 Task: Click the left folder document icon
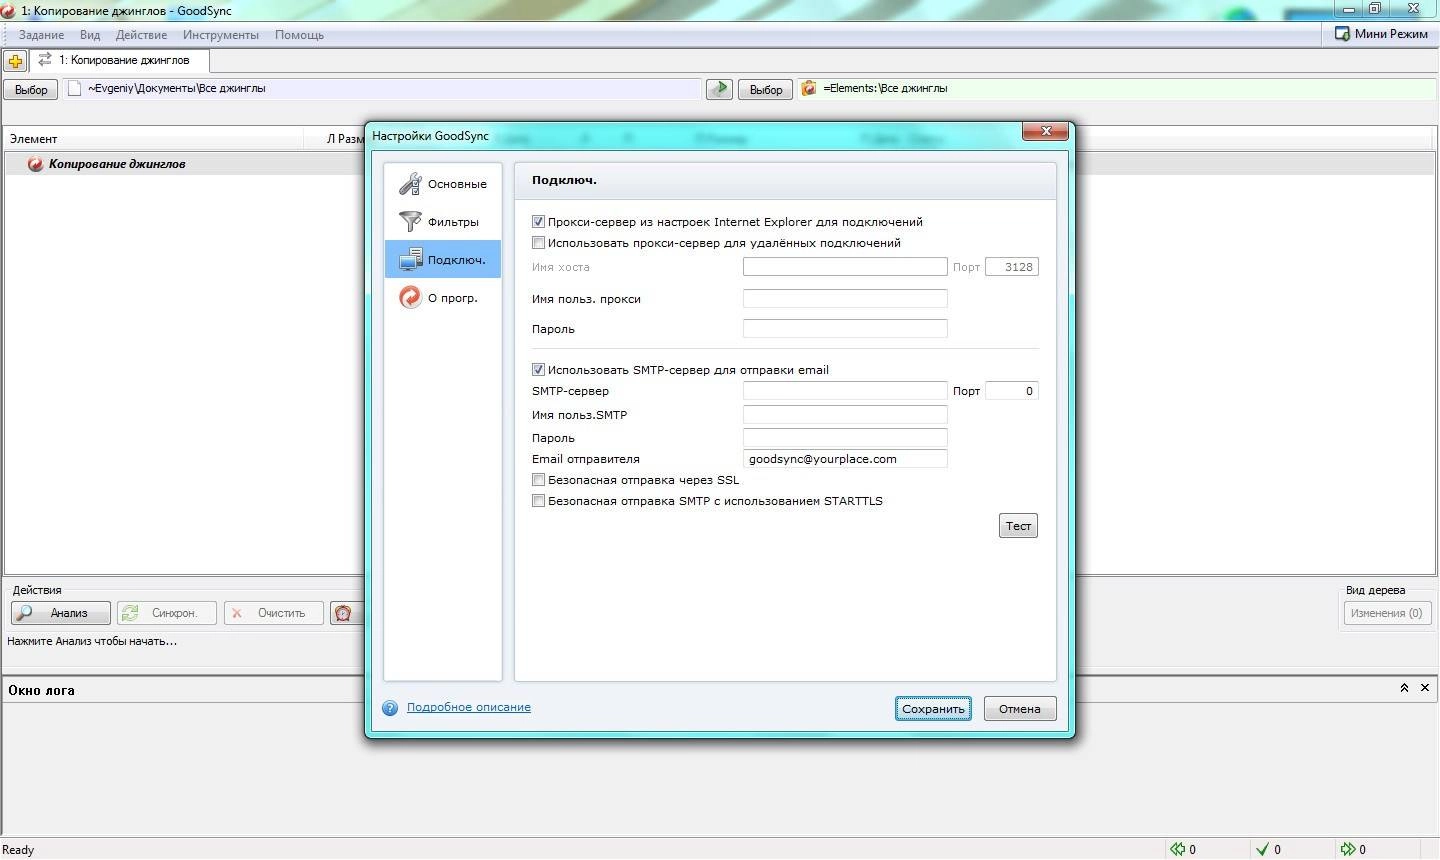tap(74, 88)
